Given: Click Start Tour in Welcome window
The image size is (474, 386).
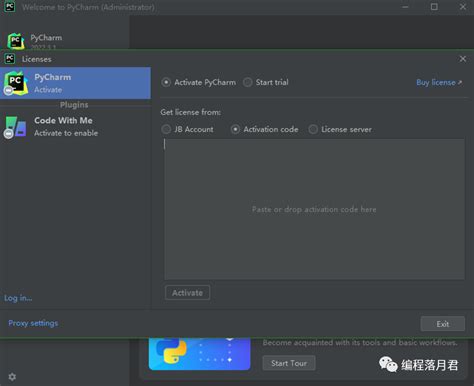Looking at the screenshot, I should pyautogui.click(x=289, y=363).
